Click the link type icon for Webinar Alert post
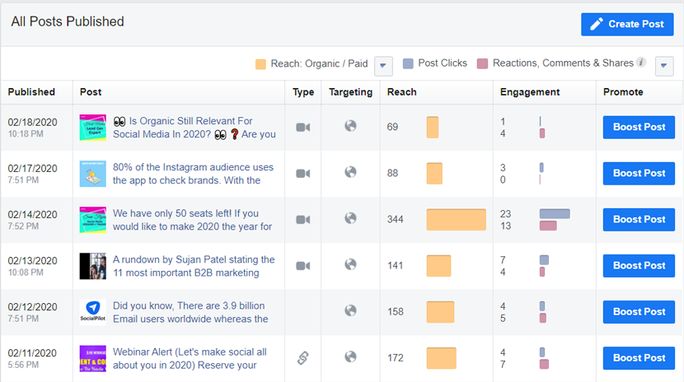Viewport: 684px width, 382px height. (303, 358)
